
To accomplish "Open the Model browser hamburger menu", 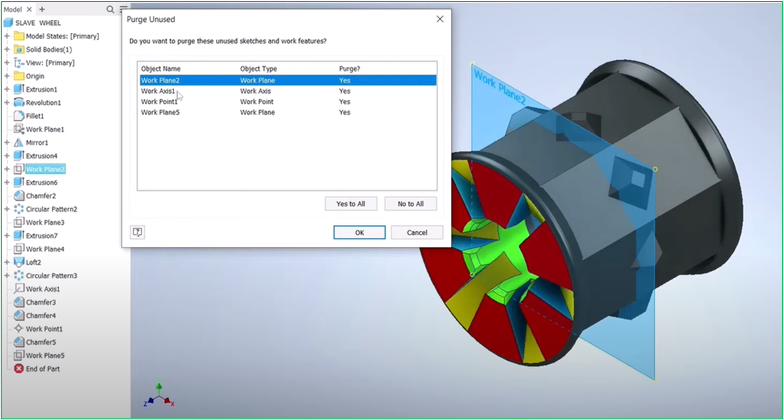I will click(123, 9).
